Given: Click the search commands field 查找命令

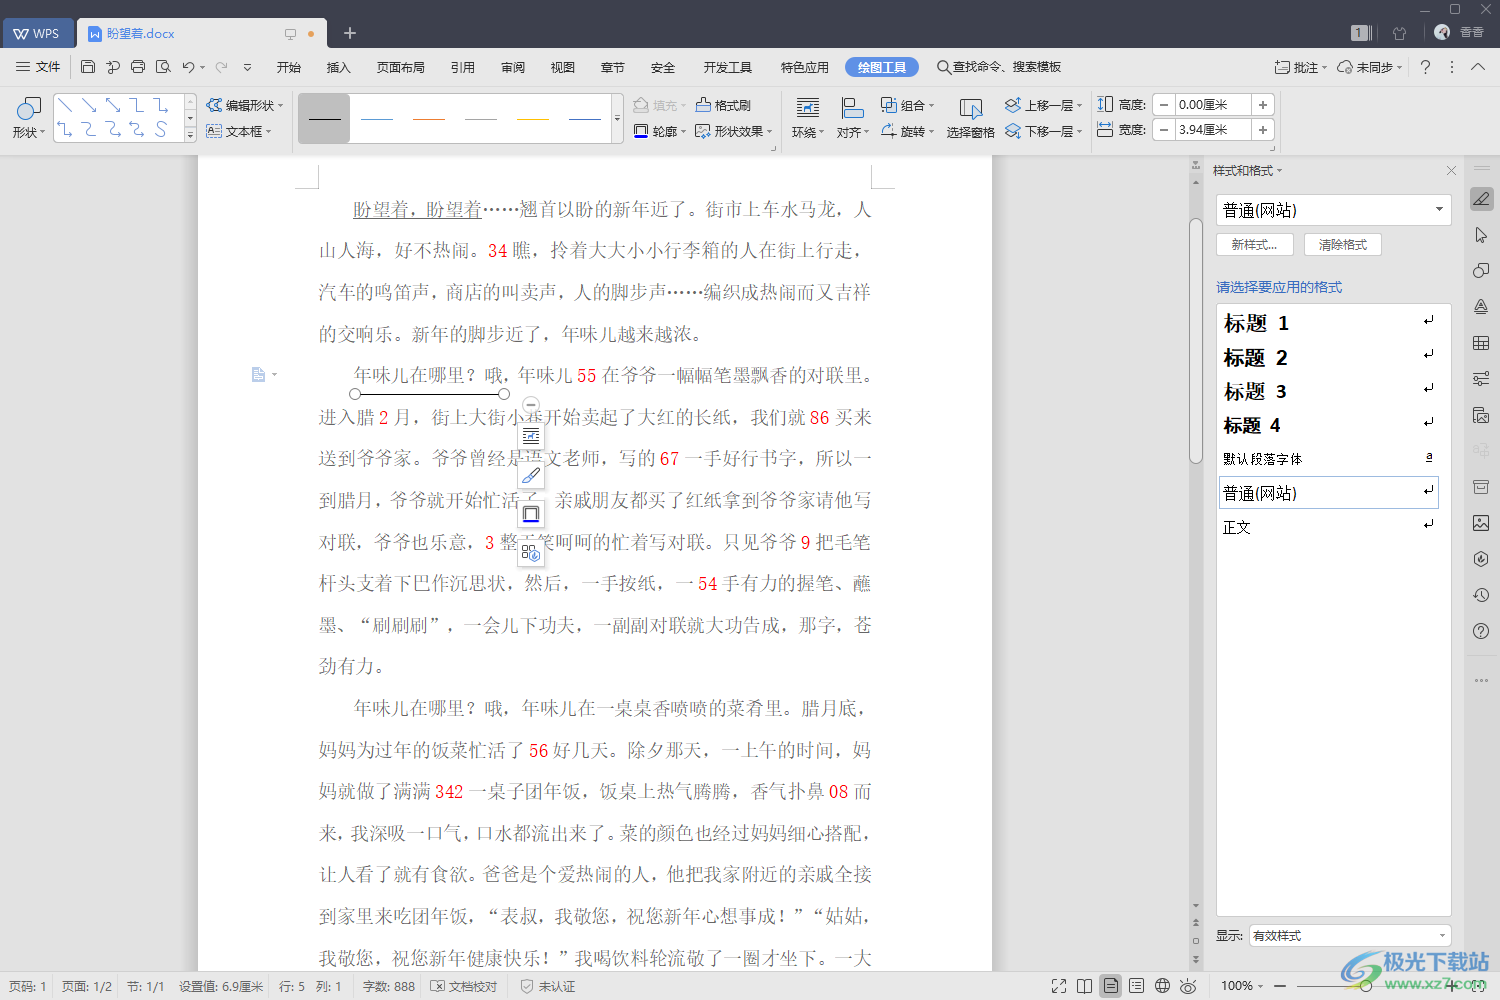Looking at the screenshot, I should point(999,67).
